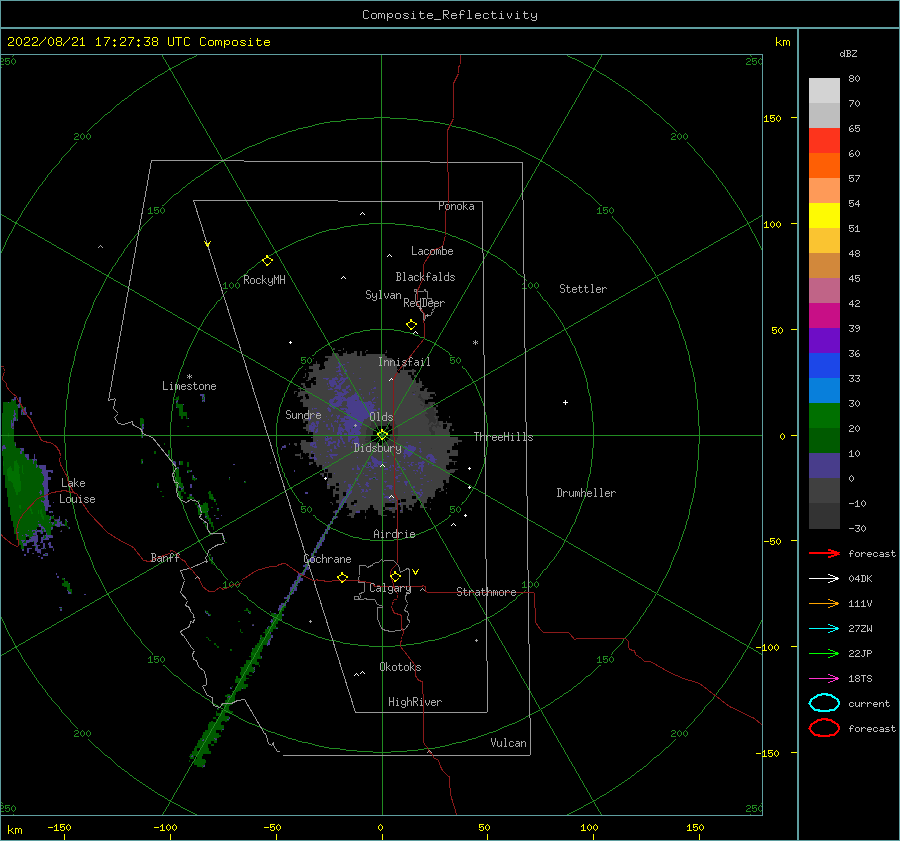Click the green 22JP arrow in legend
Image resolution: width=900 pixels, height=841 pixels.
point(824,653)
